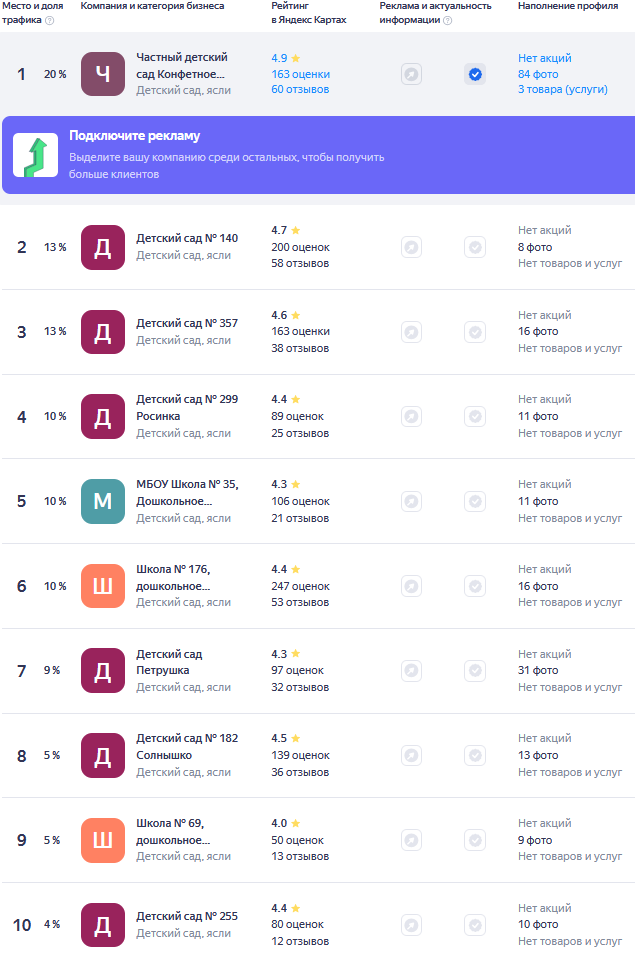Click company name 'Школа № 176, дошкольное...'

tap(173, 577)
